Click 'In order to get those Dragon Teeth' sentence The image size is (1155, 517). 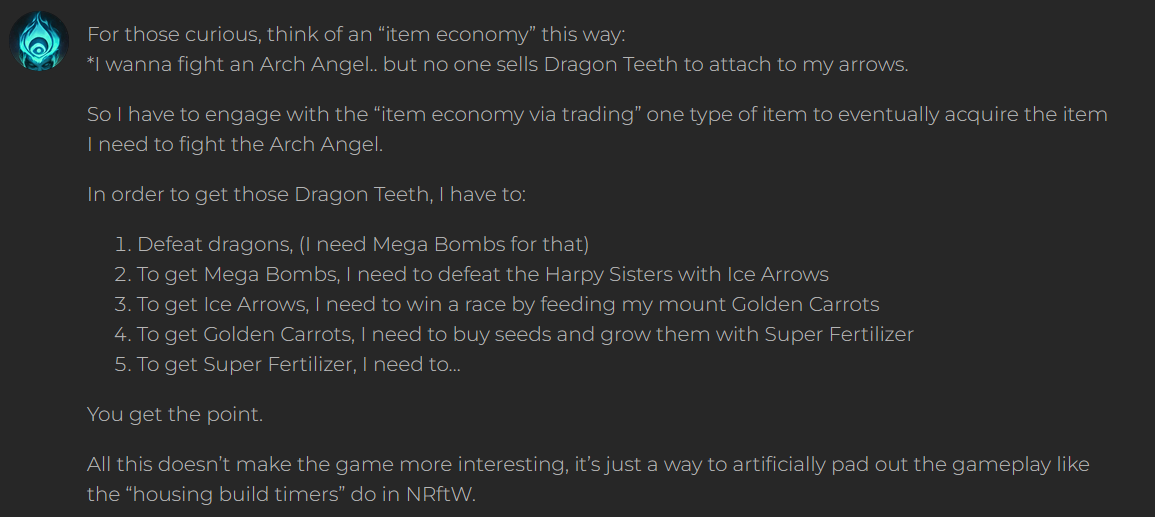[306, 194]
